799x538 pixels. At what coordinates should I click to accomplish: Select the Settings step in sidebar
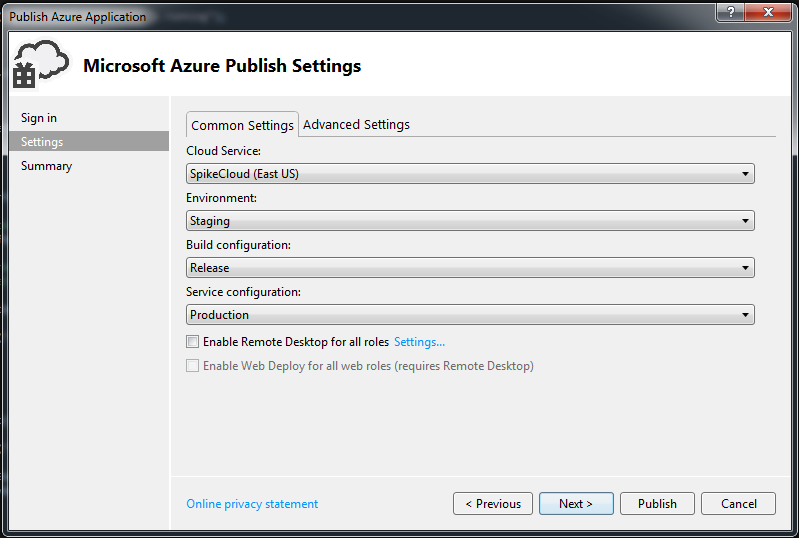(89, 141)
